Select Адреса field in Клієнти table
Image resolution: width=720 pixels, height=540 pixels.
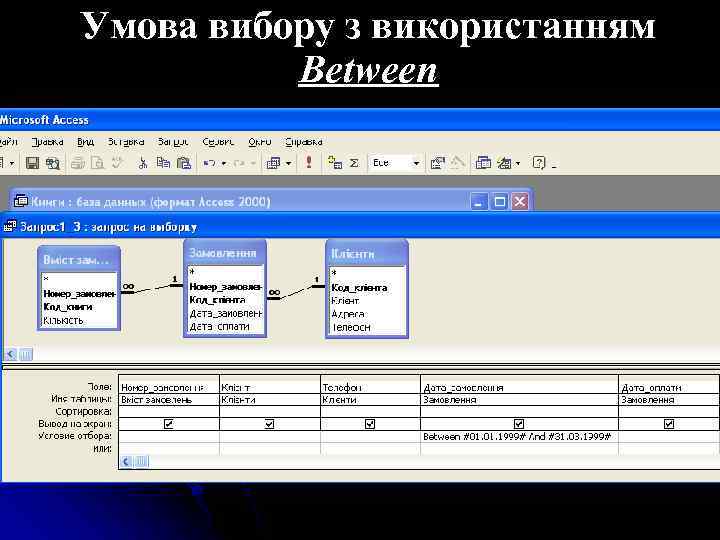click(367, 314)
